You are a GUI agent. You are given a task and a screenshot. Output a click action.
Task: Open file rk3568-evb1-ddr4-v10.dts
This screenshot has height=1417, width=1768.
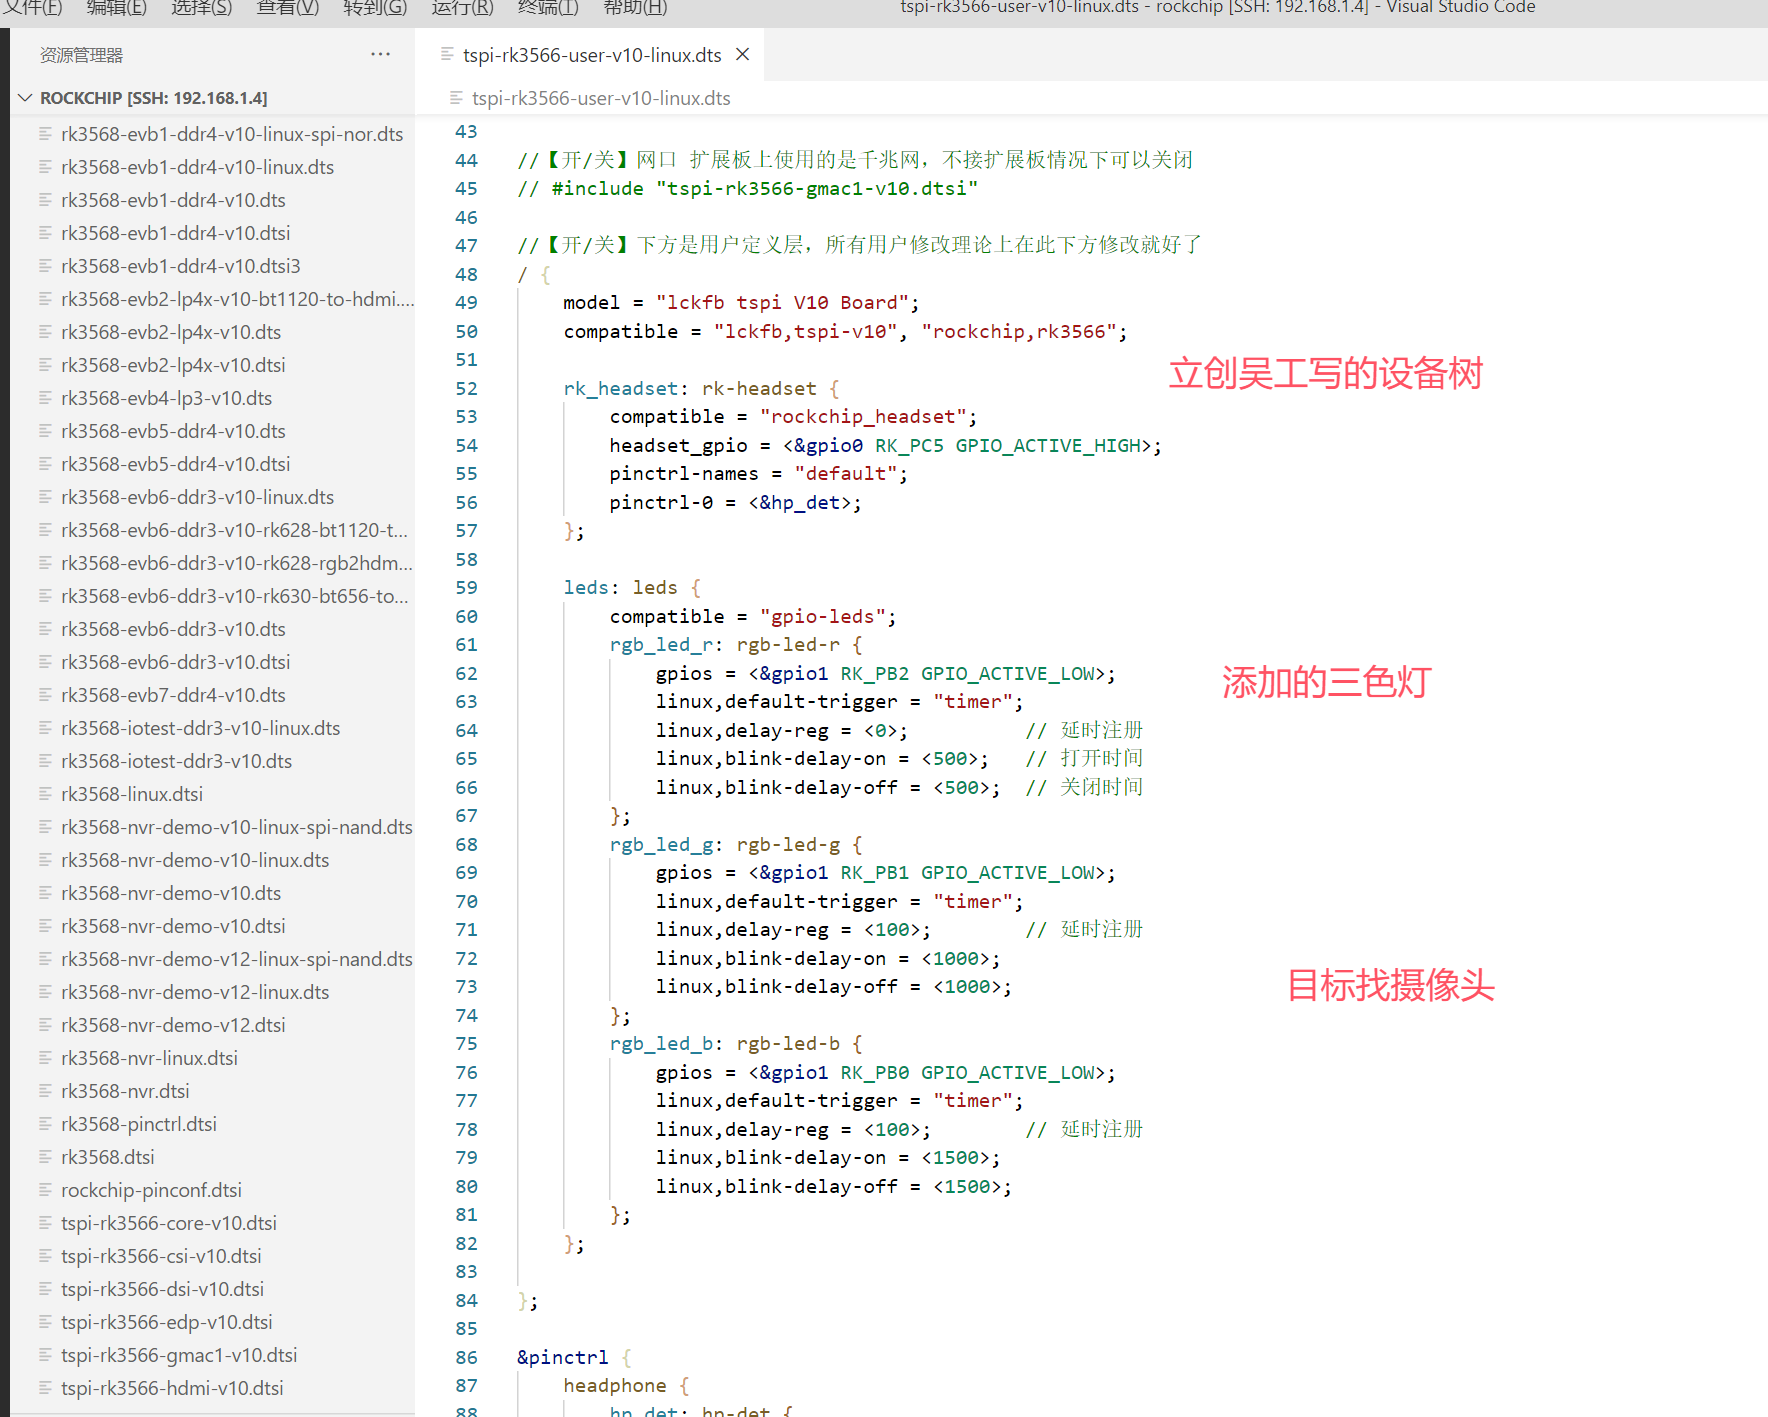click(173, 200)
